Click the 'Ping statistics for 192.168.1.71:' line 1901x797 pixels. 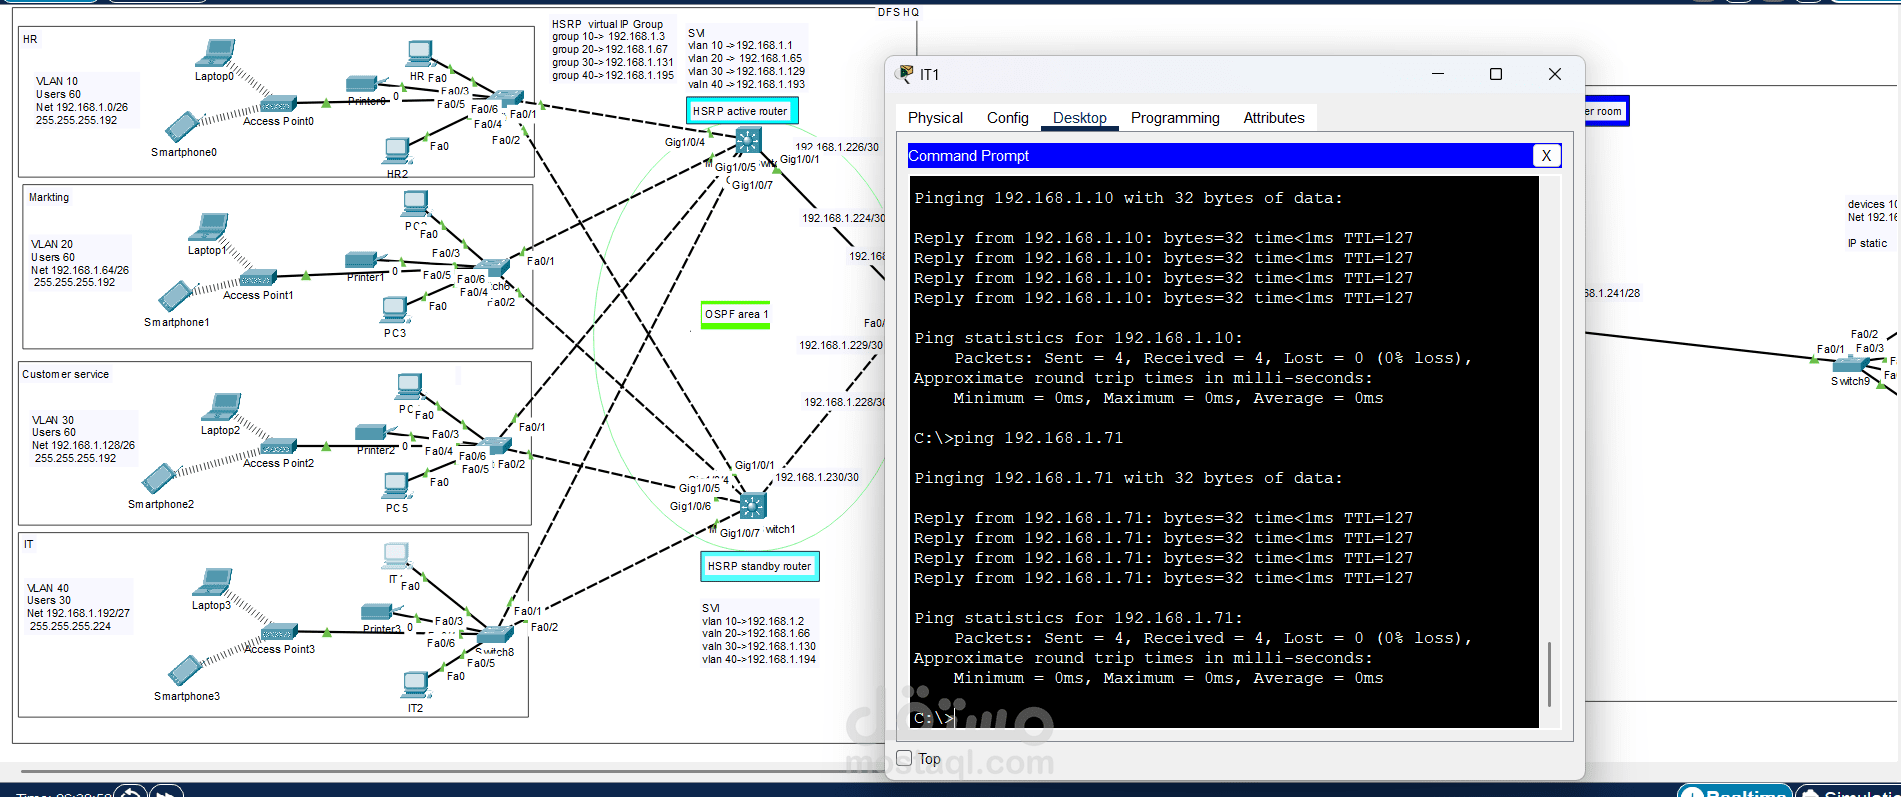(1078, 618)
